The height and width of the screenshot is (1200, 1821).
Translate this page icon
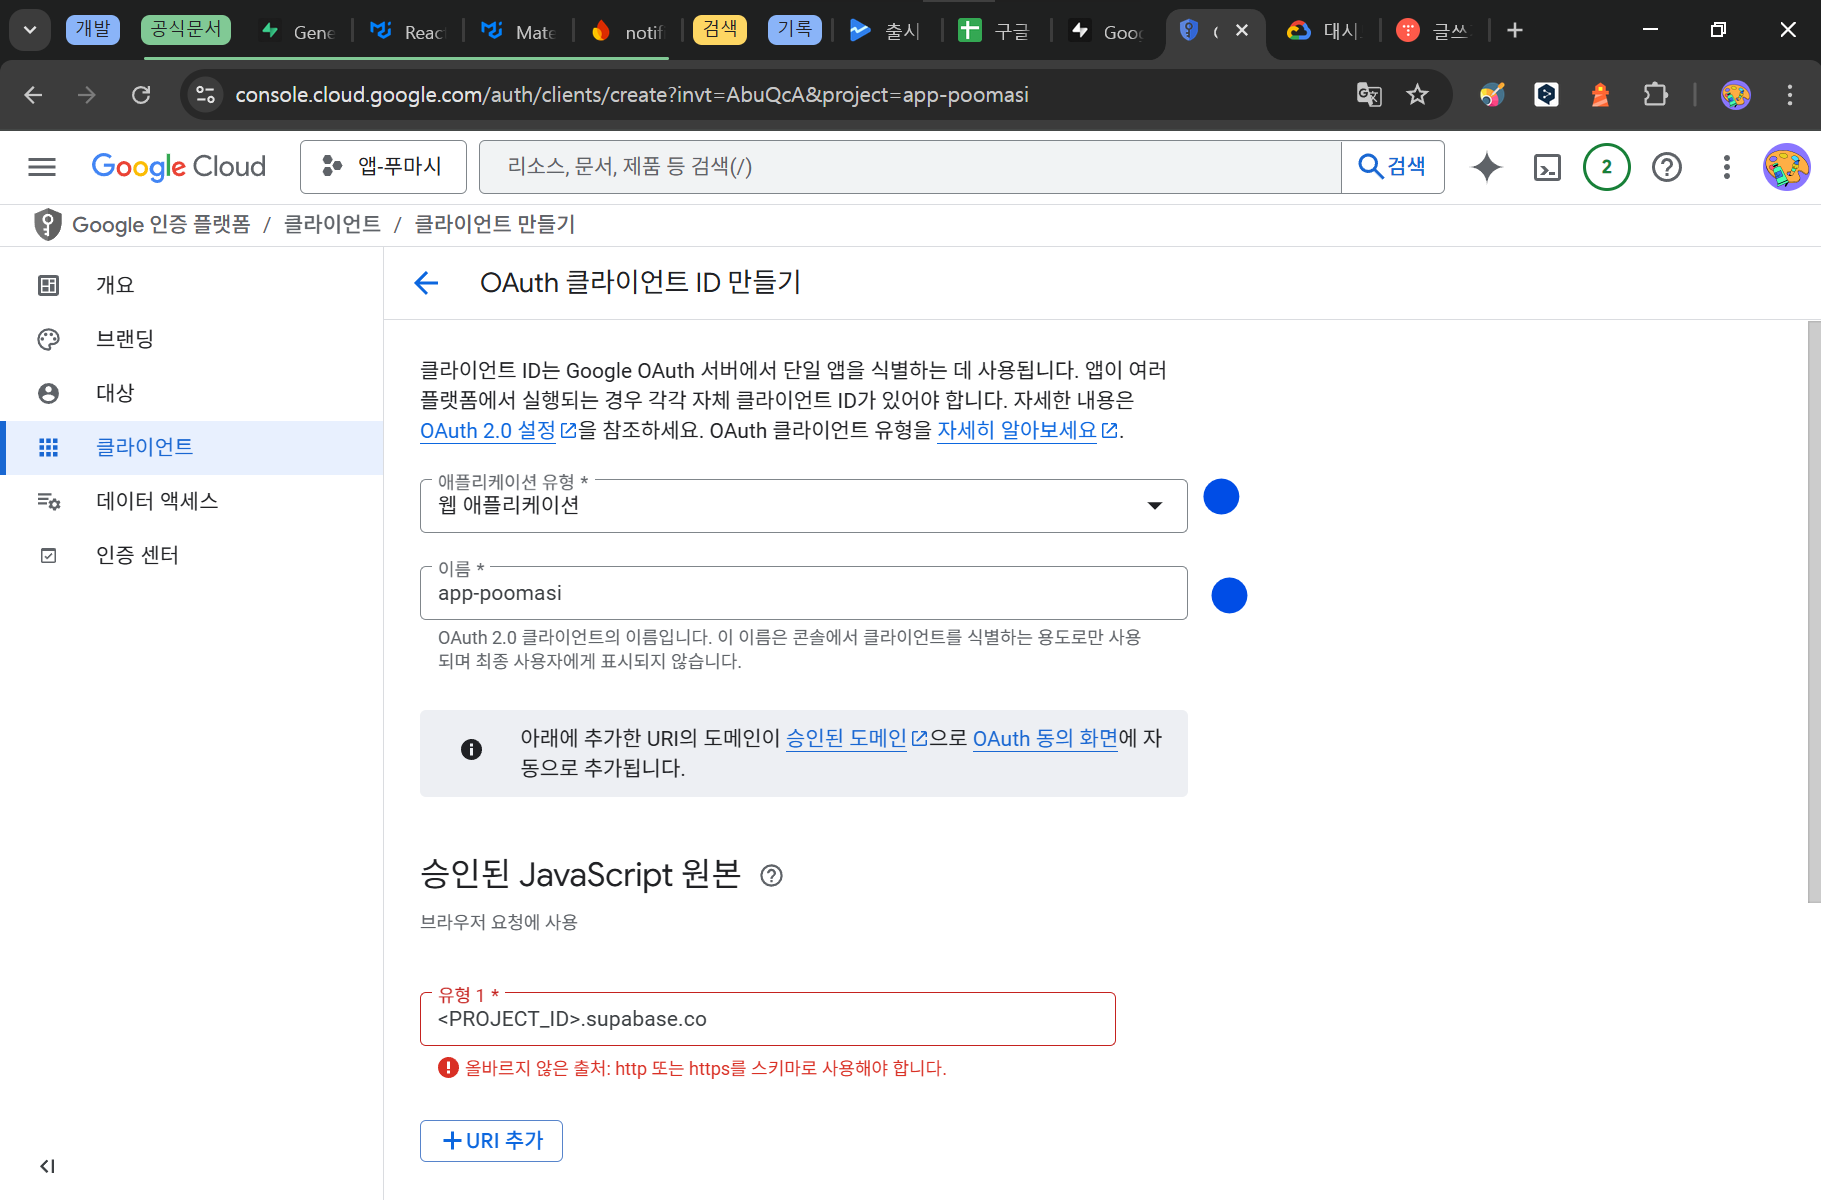pos(1369,95)
